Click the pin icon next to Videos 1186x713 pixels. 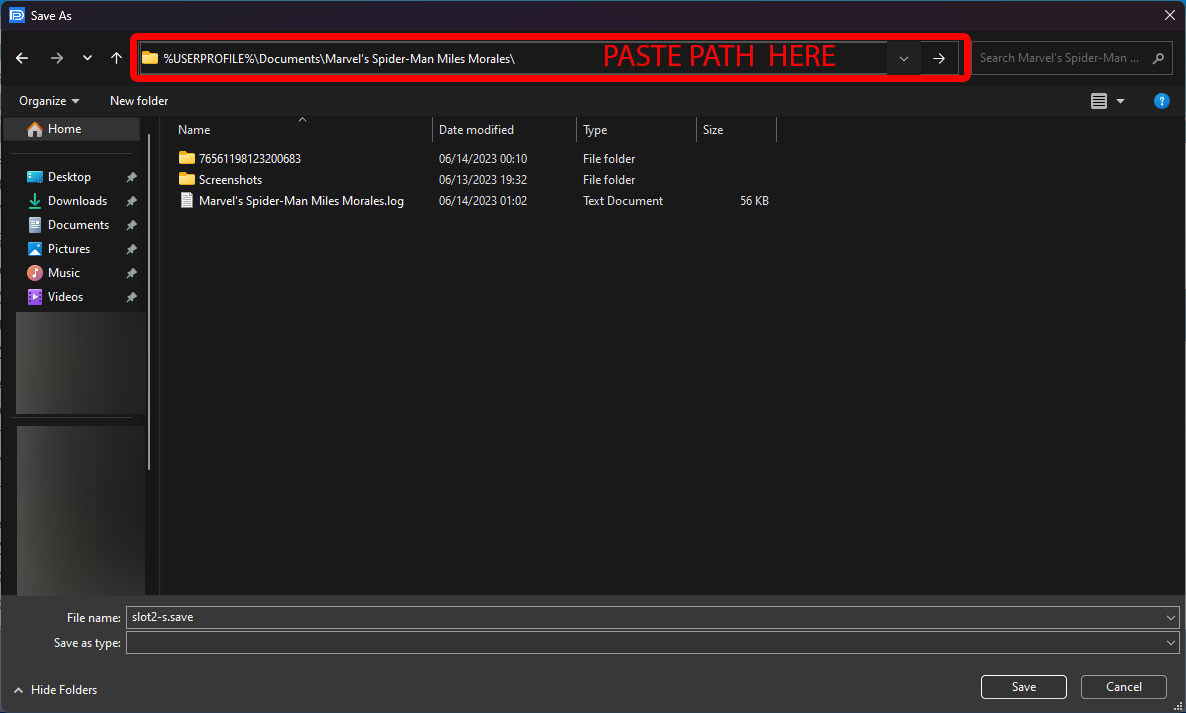pyautogui.click(x=132, y=297)
